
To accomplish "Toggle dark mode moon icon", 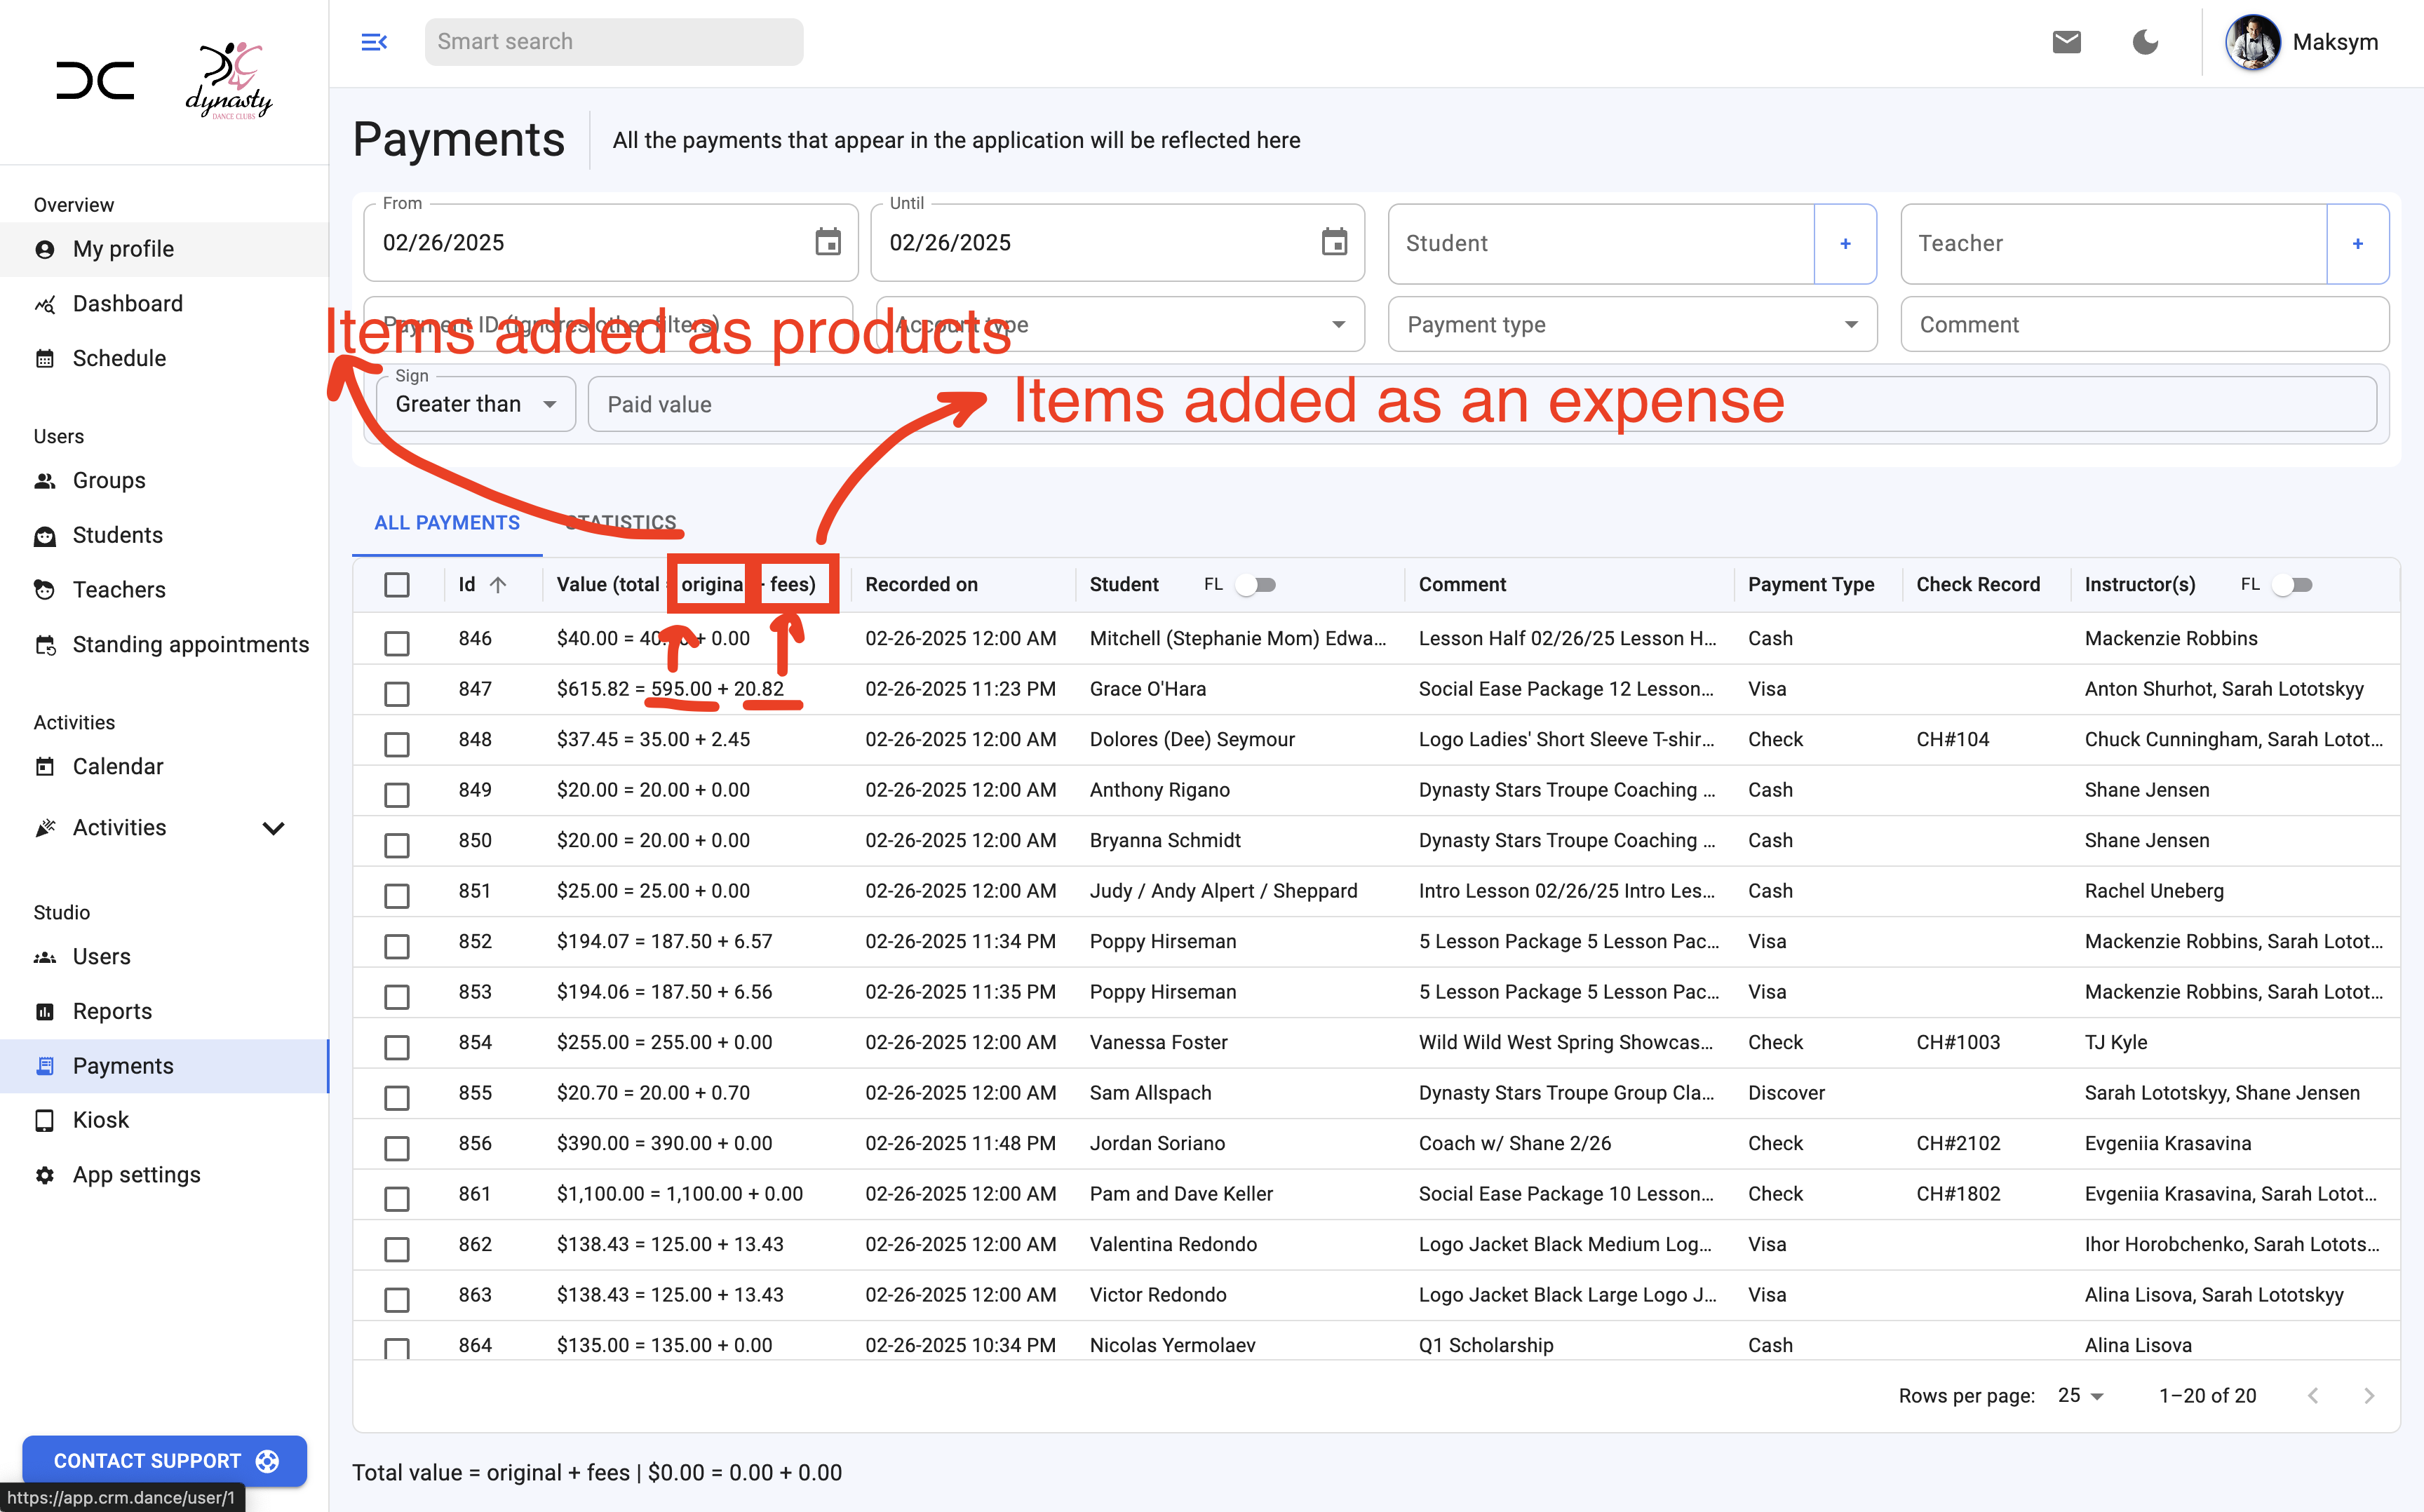I will (x=2145, y=42).
